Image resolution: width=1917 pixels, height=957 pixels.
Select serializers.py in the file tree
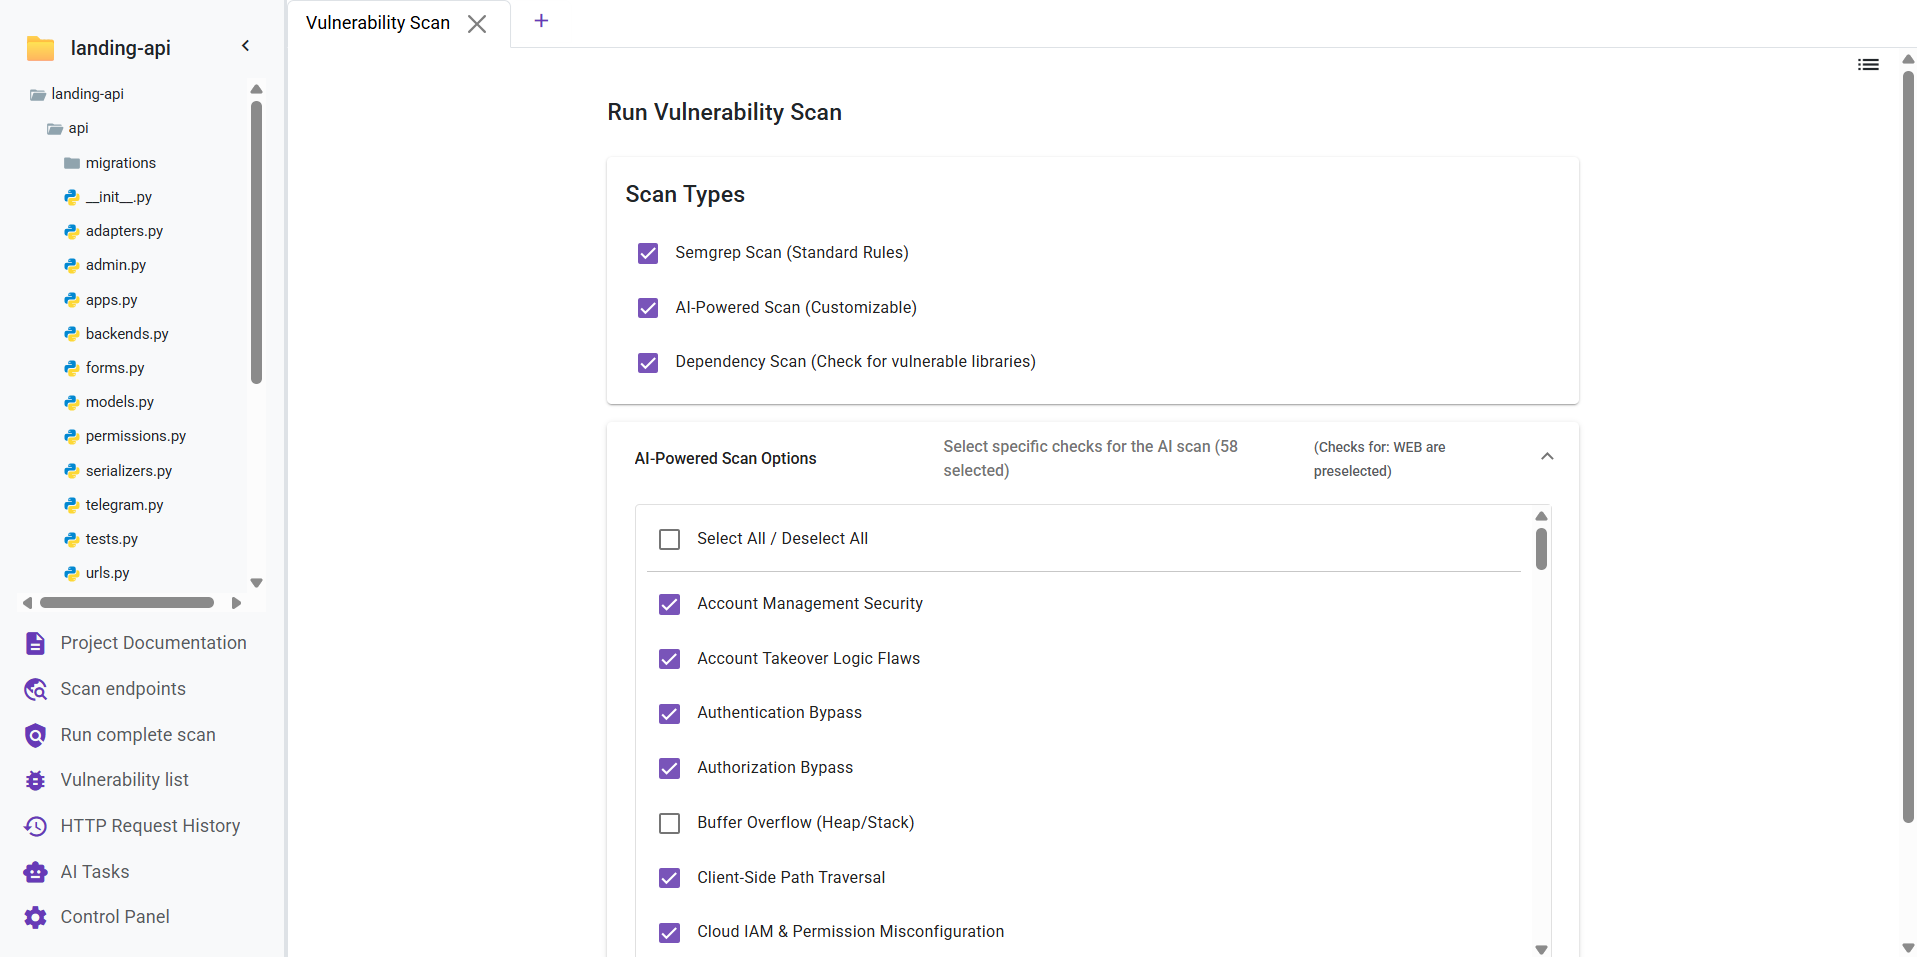tap(129, 470)
